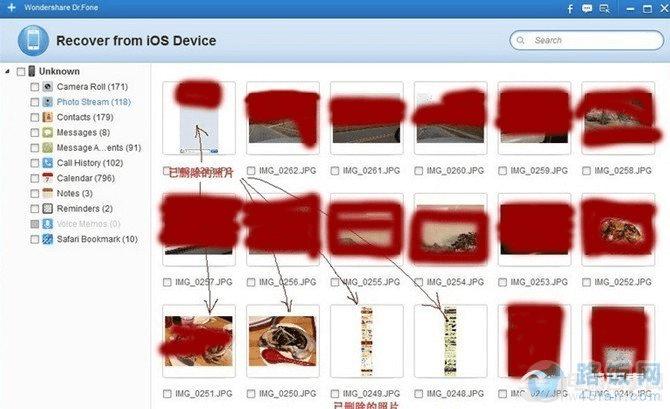Enable checkbox for IMG_0262.JPG

coord(251,171)
